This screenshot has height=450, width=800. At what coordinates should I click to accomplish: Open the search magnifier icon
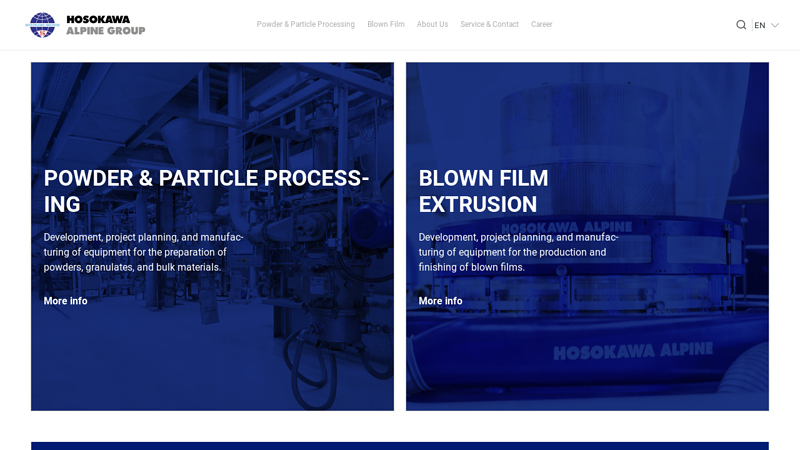coord(741,25)
